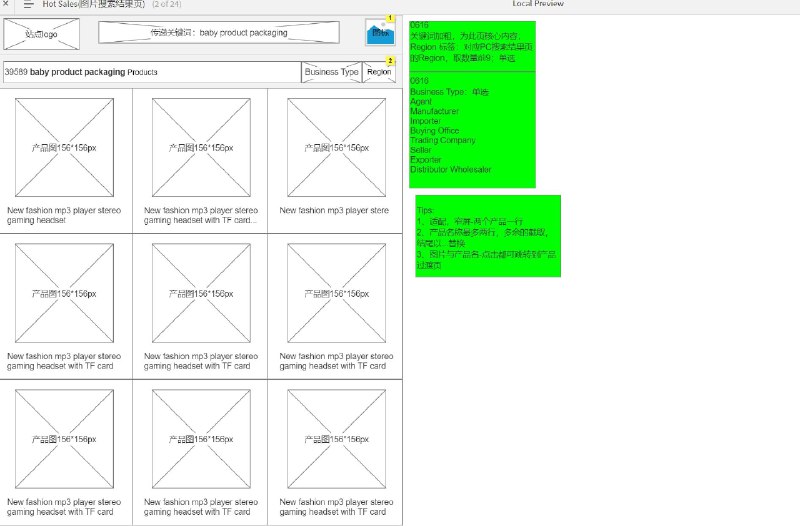Expand the Region filter
The image size is (800, 526).
coord(379,72)
